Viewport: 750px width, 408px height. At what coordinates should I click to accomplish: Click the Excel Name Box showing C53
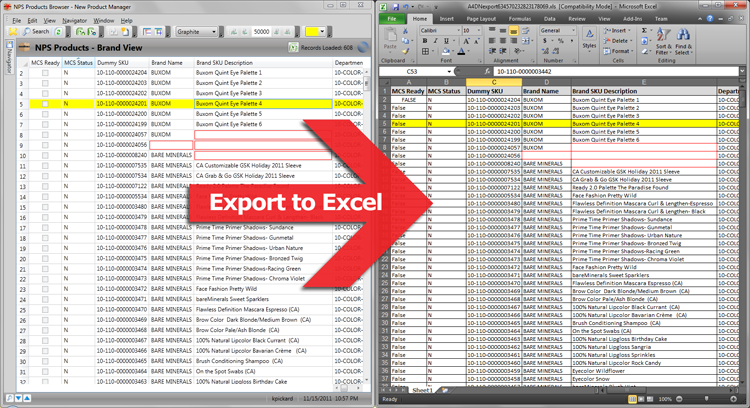point(415,71)
